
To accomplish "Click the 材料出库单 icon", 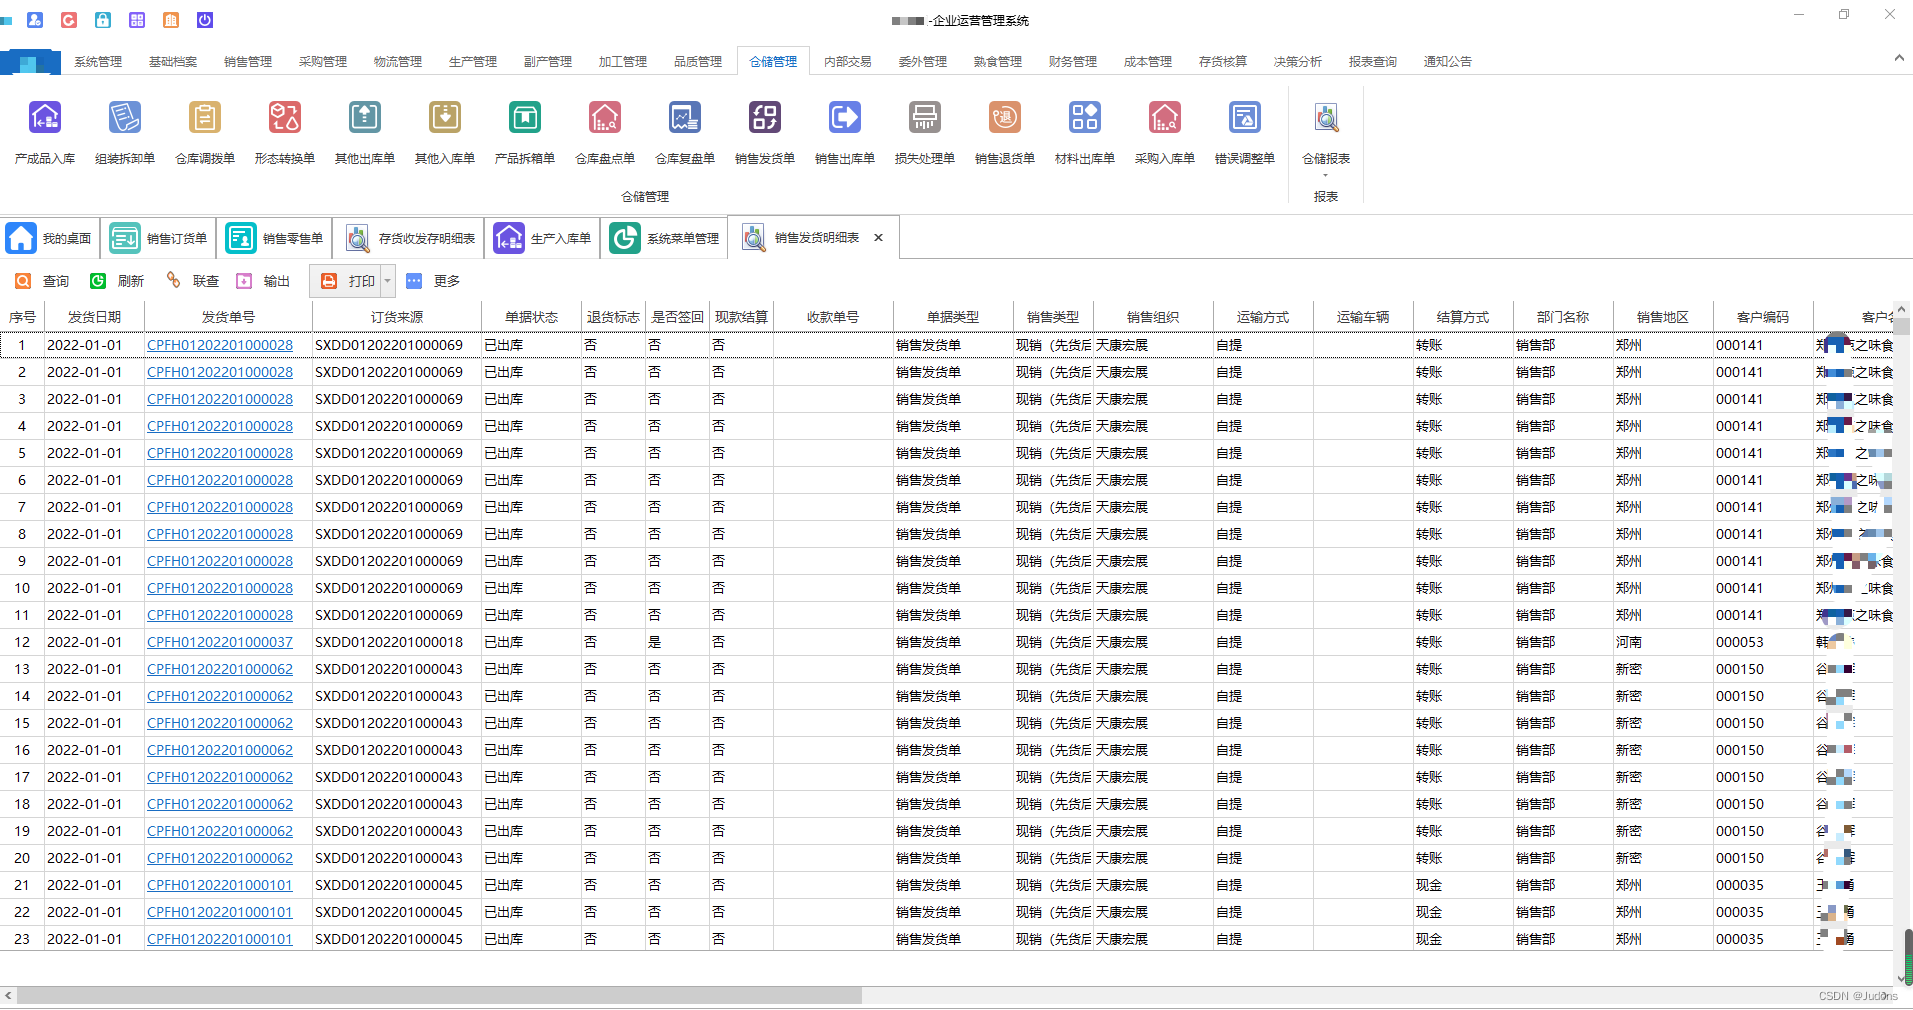I will tap(1083, 130).
